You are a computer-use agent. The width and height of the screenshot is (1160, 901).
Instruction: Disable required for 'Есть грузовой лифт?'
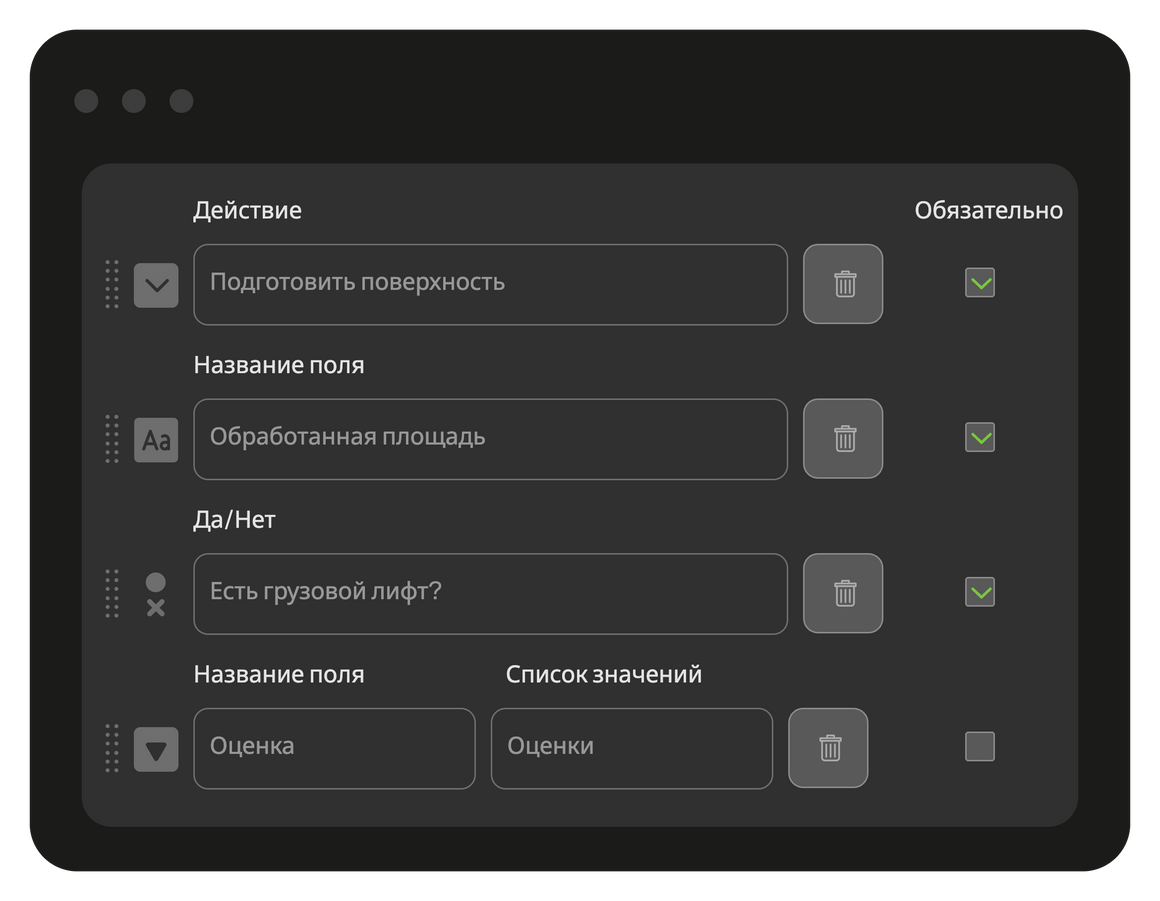point(979,592)
